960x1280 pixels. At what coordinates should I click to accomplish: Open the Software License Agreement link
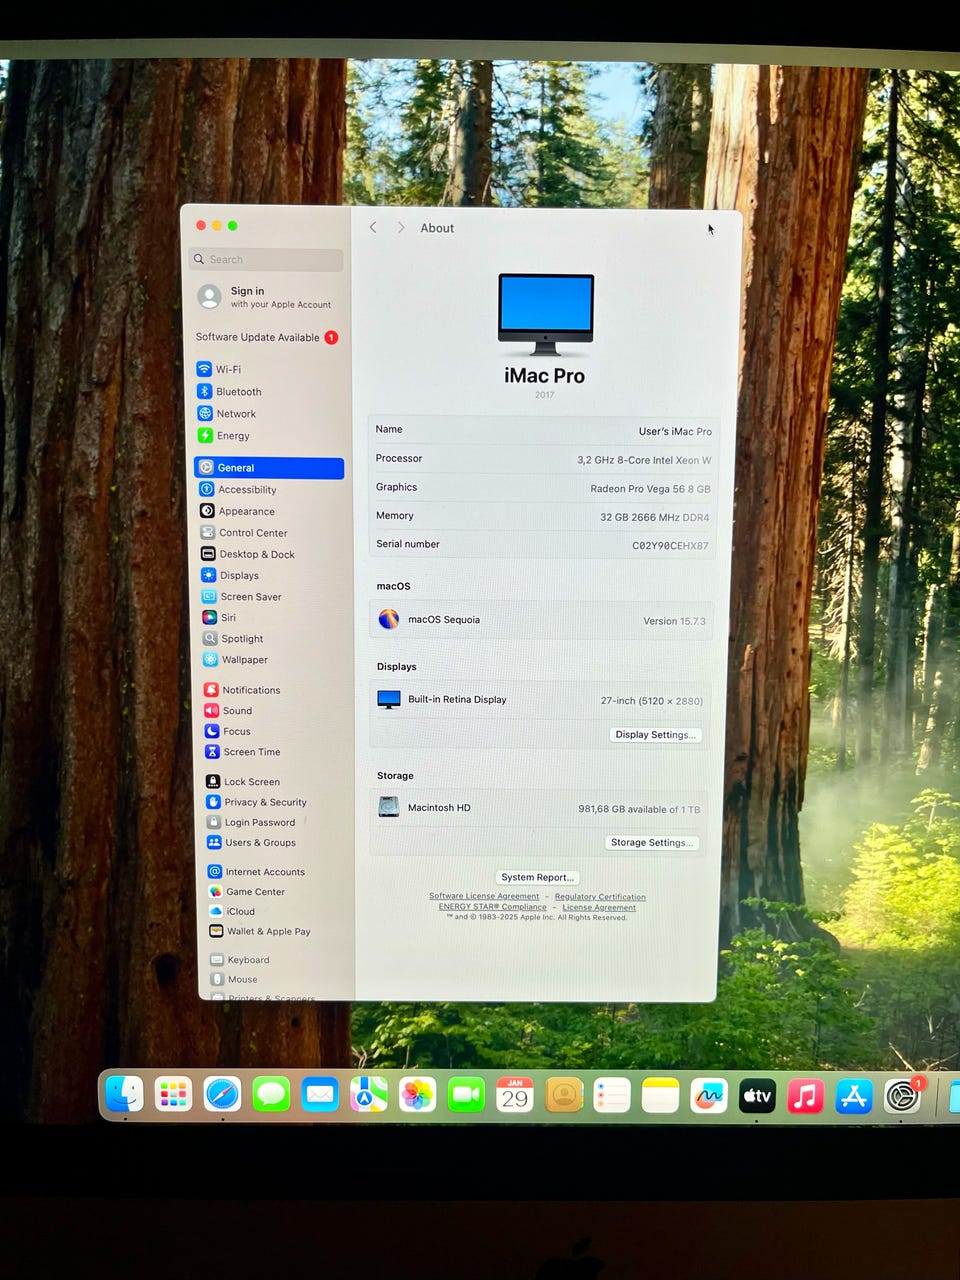484,896
